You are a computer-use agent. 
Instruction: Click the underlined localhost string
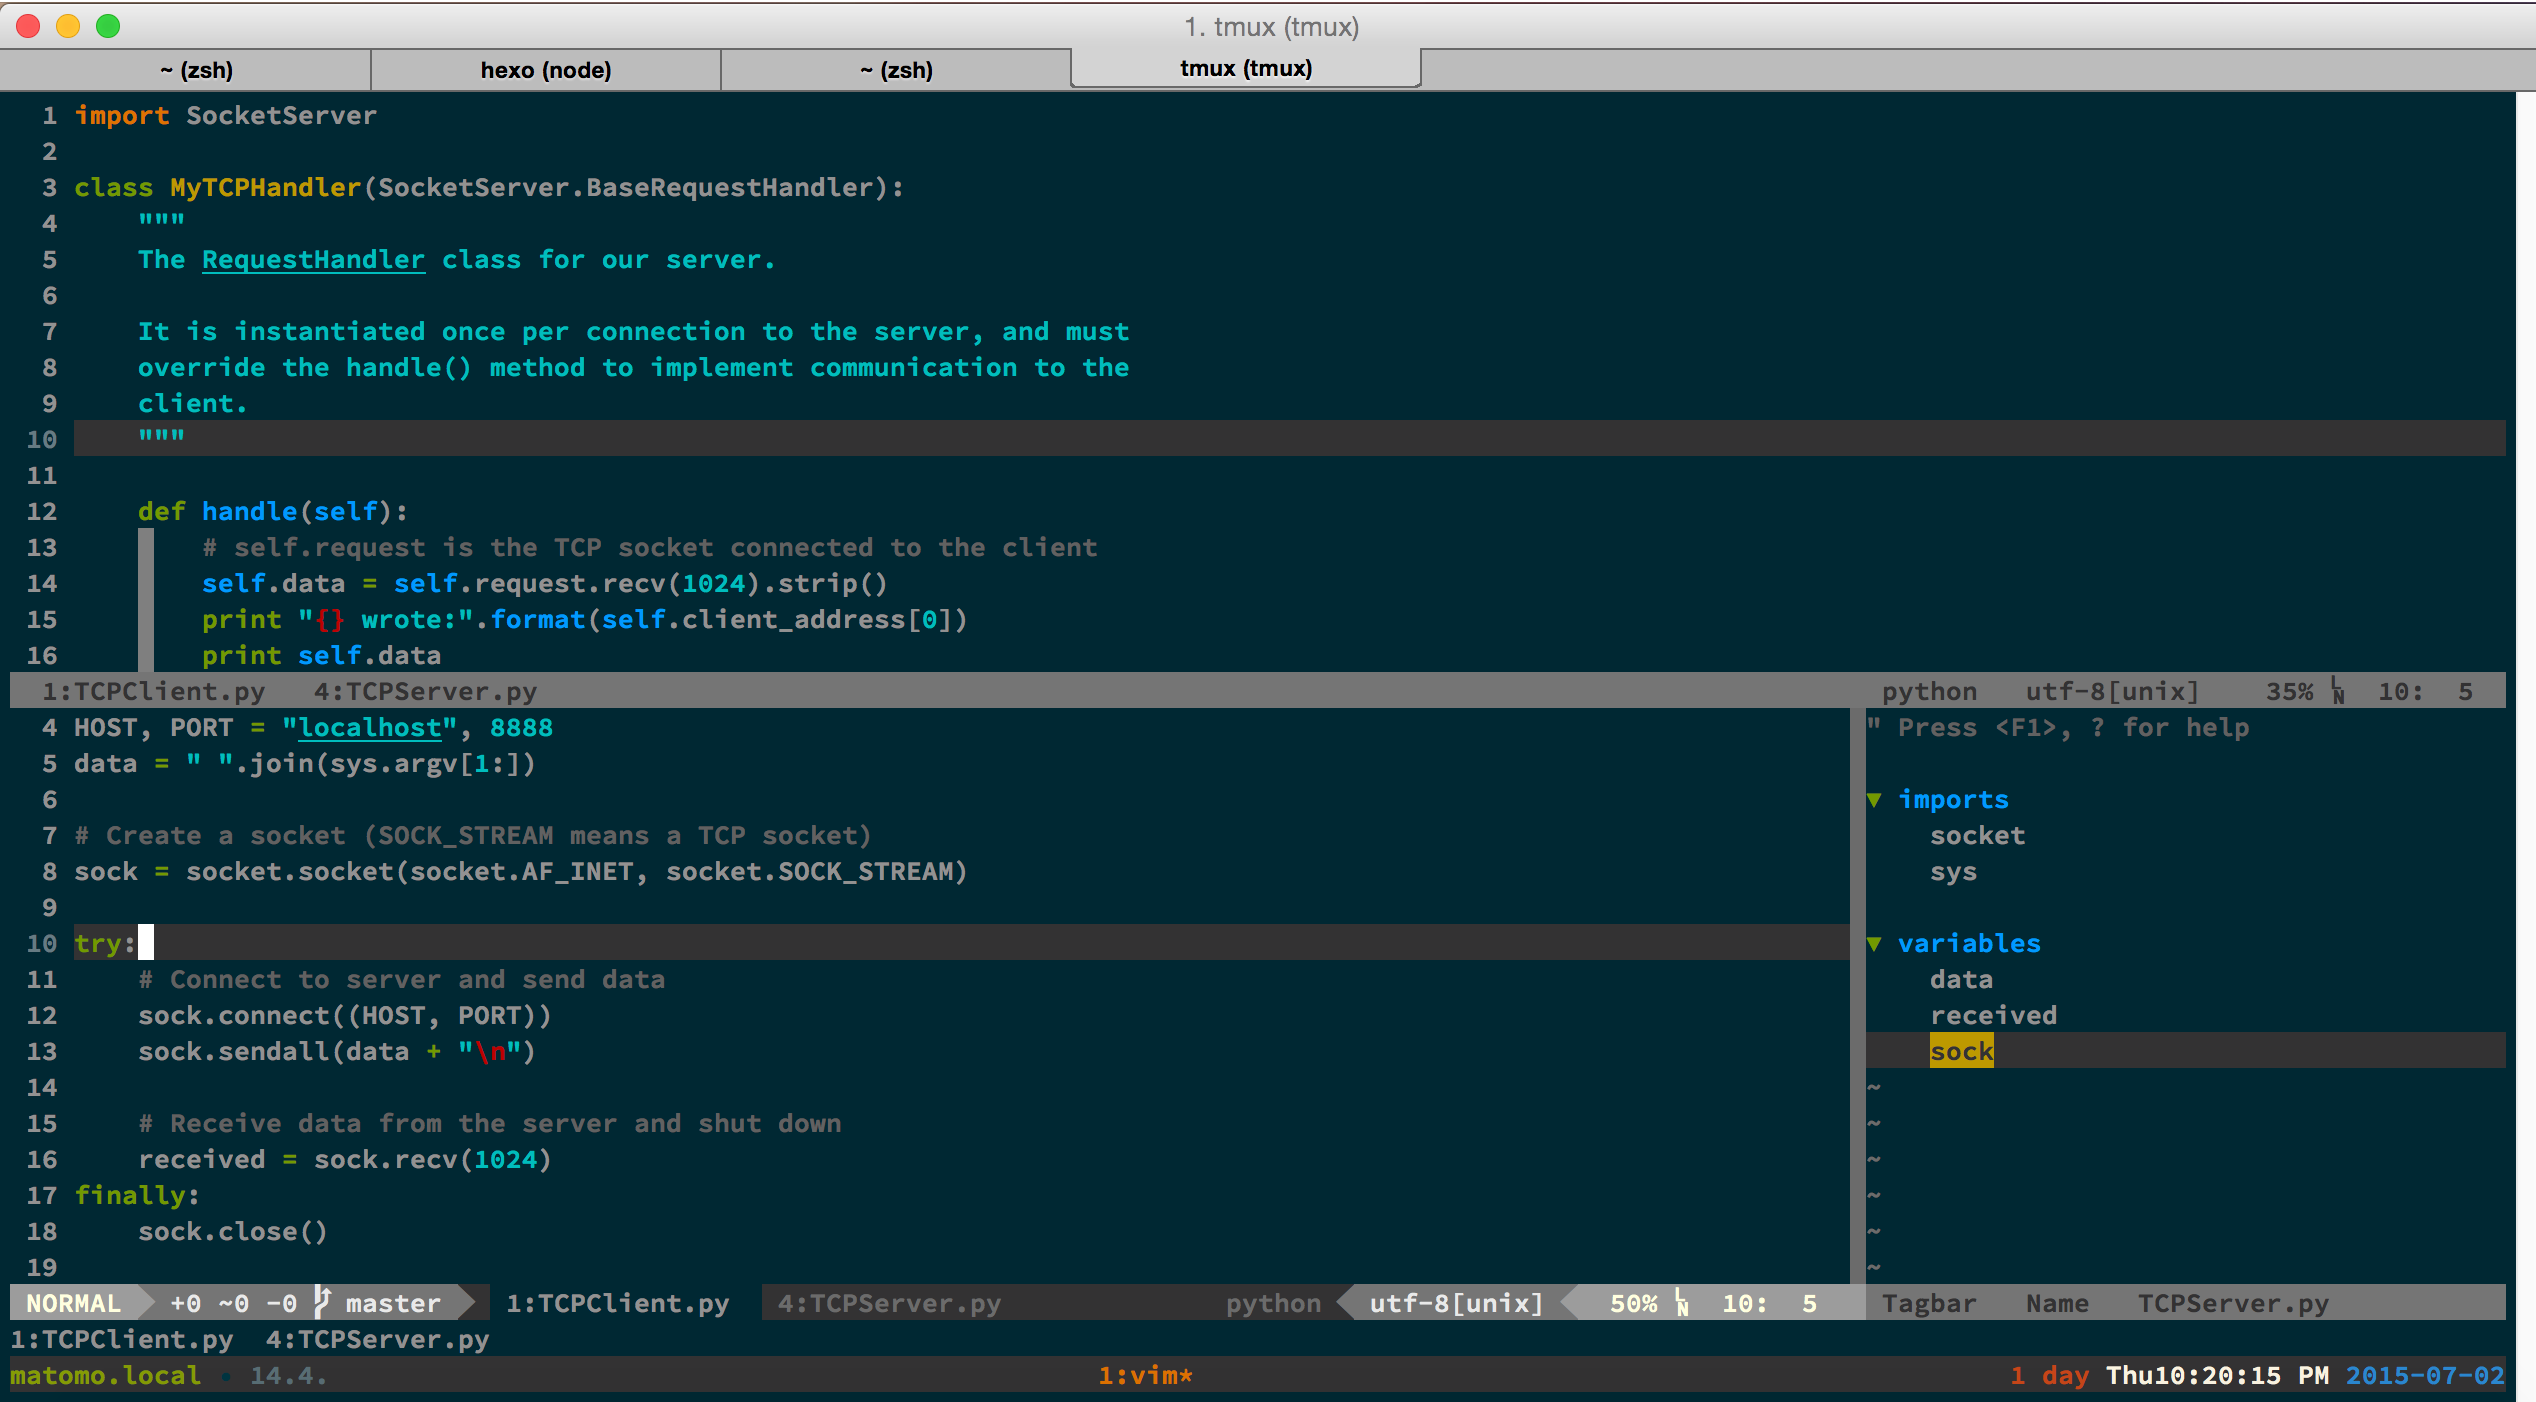370,727
